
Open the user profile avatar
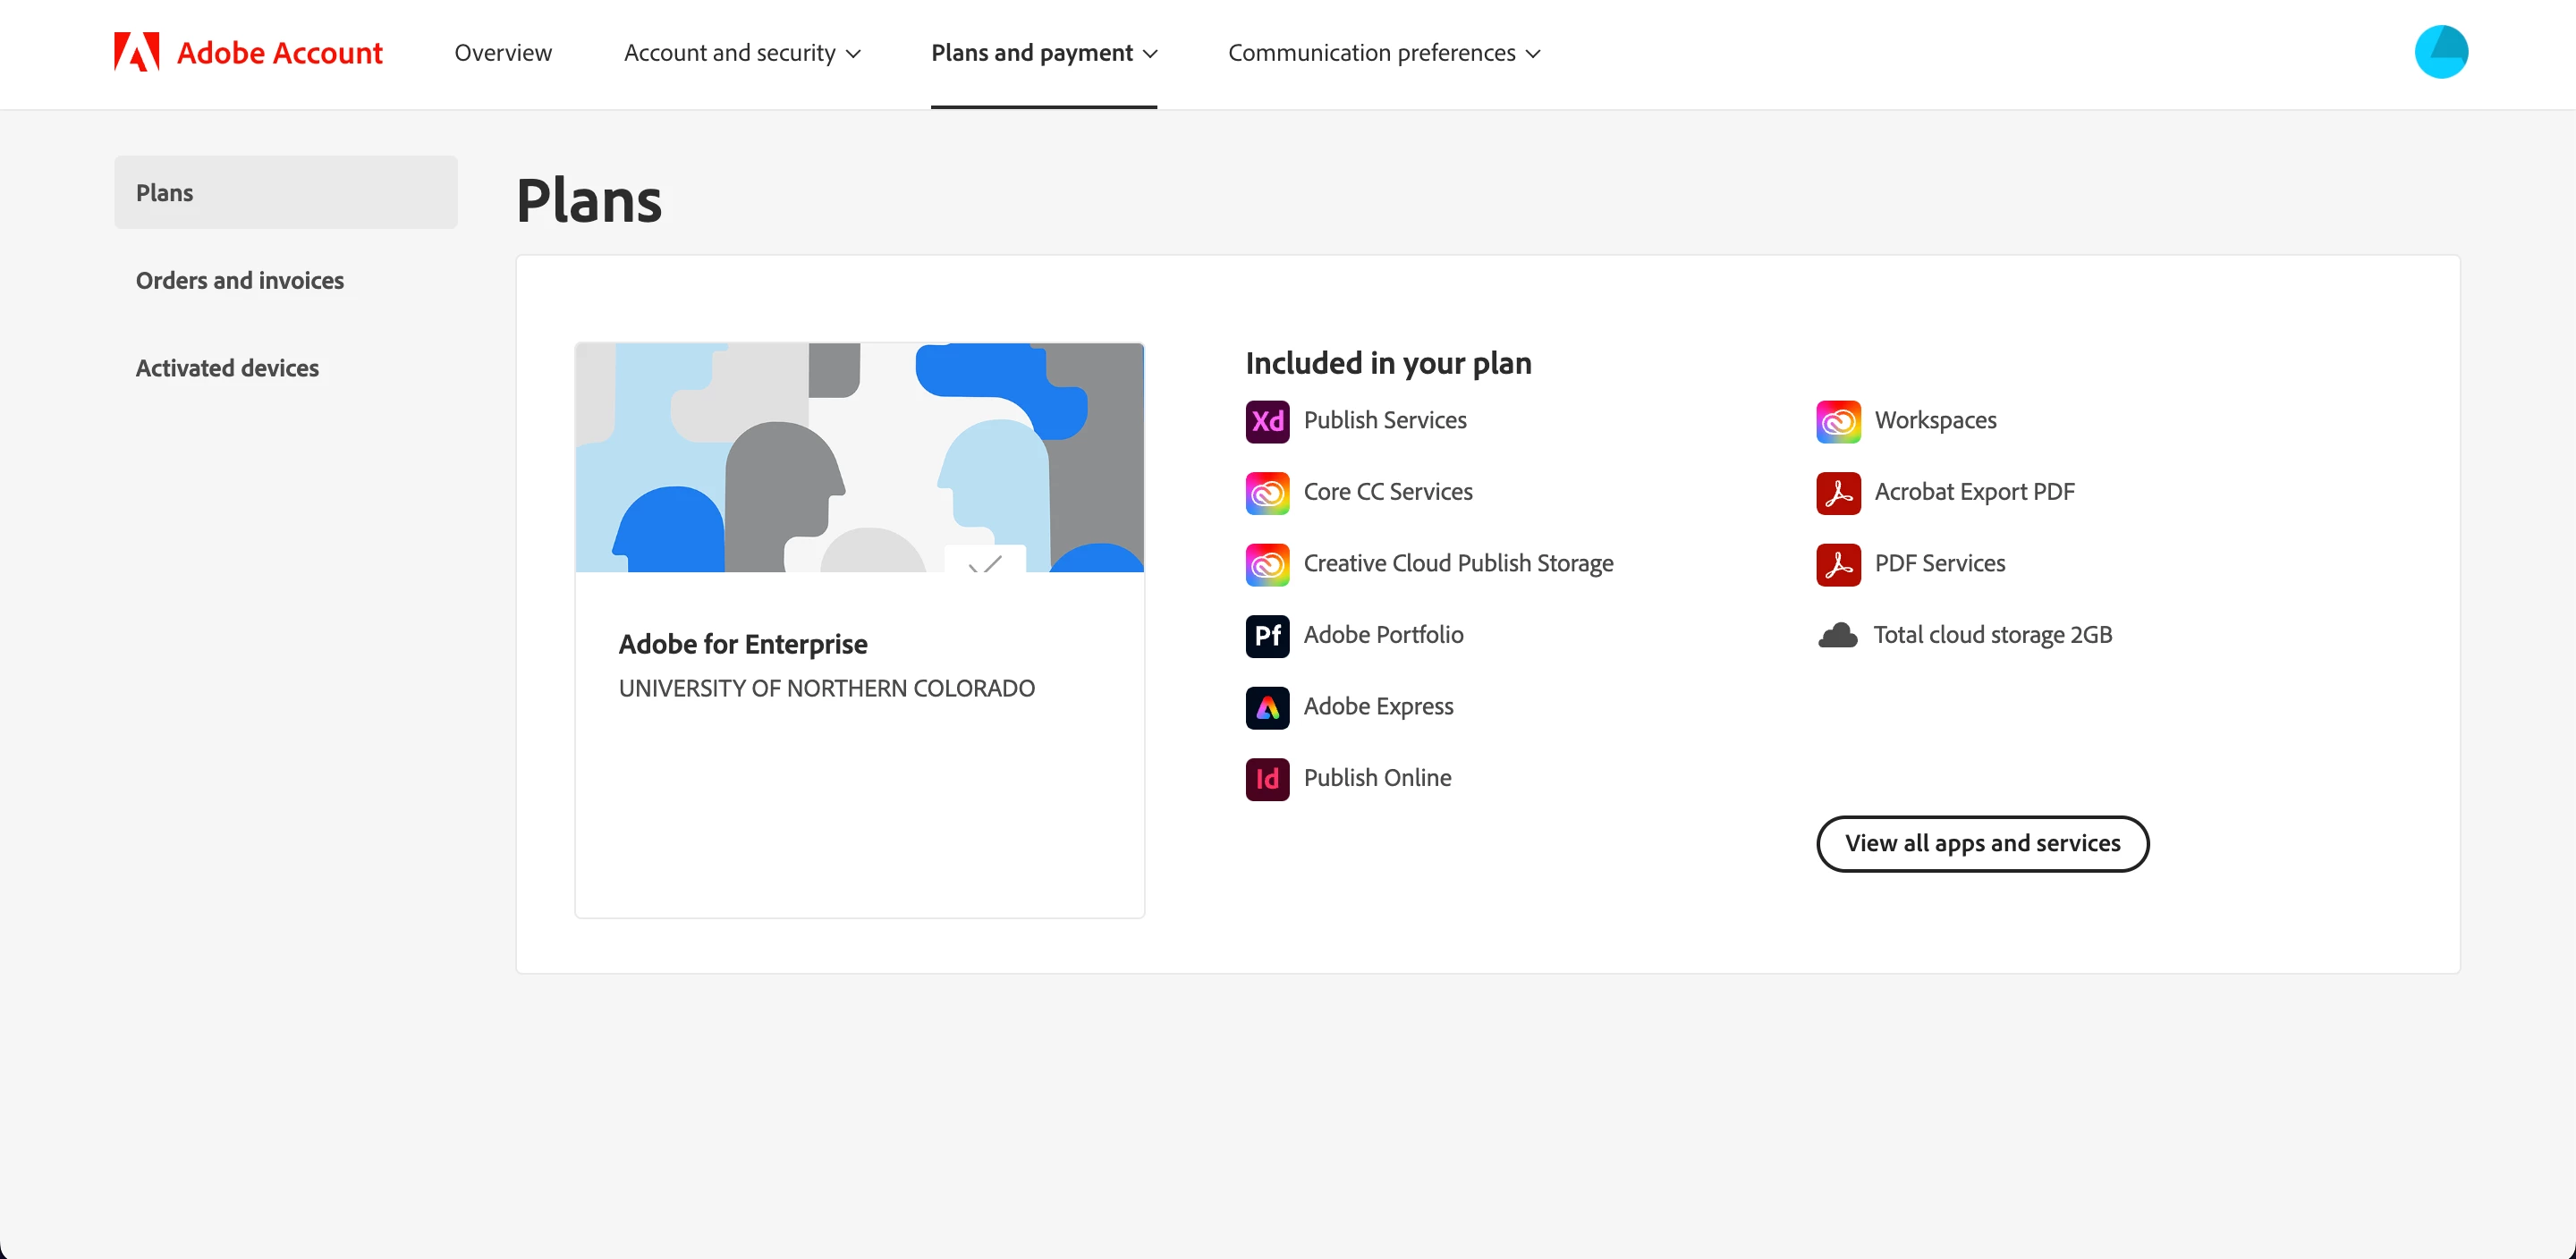pyautogui.click(x=2440, y=52)
